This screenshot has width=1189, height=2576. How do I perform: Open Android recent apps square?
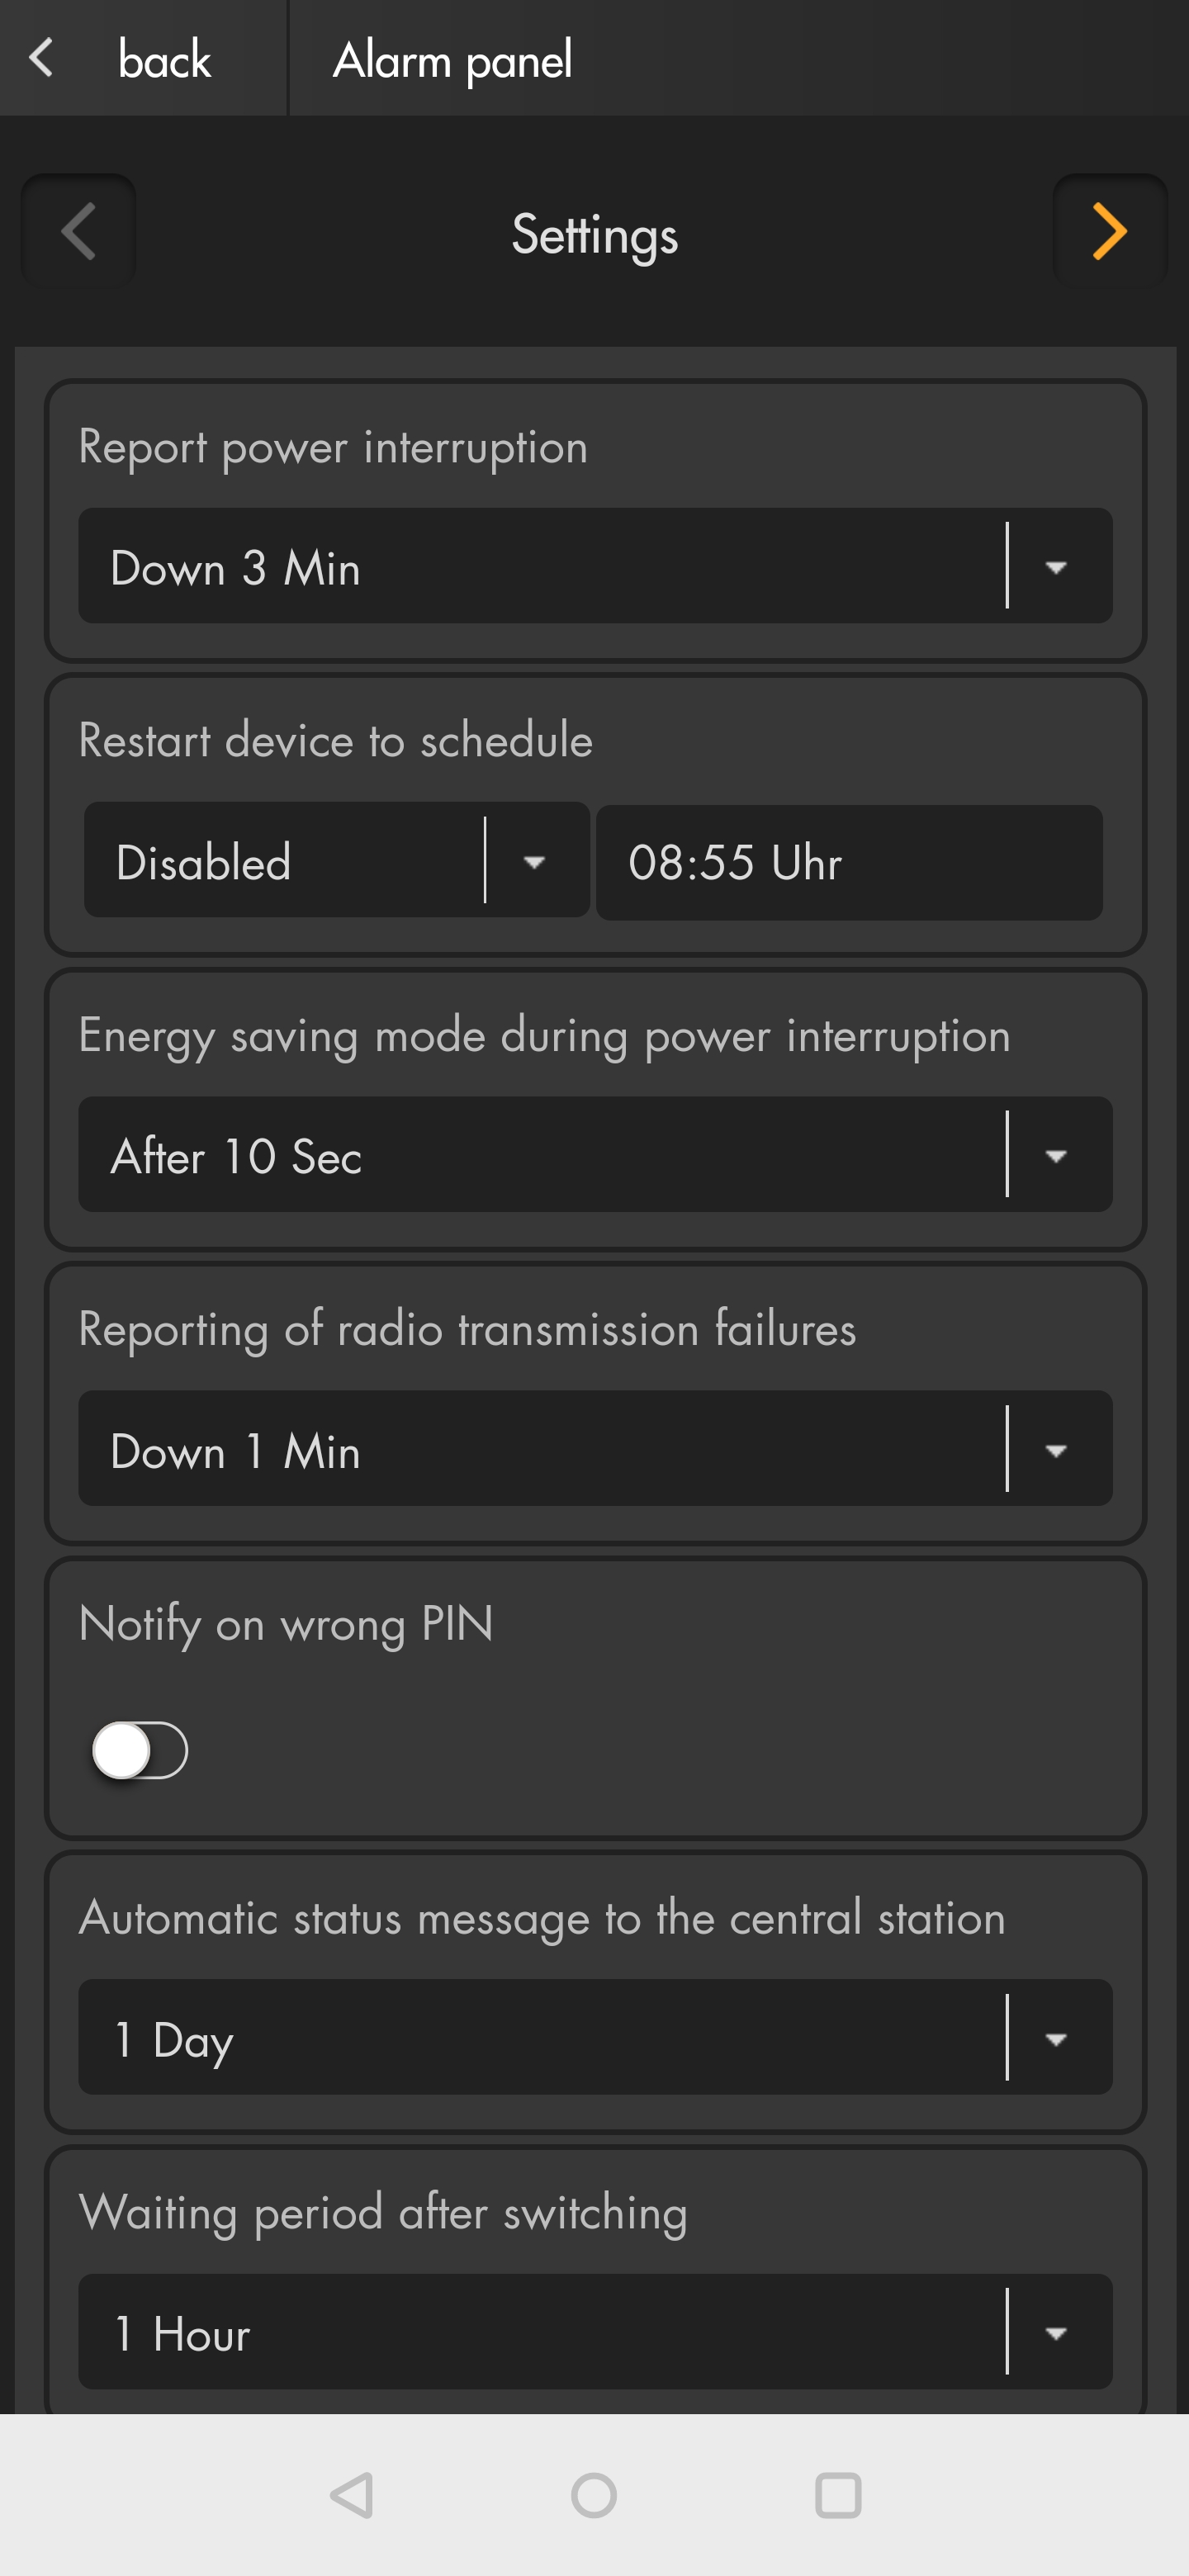(x=837, y=2495)
